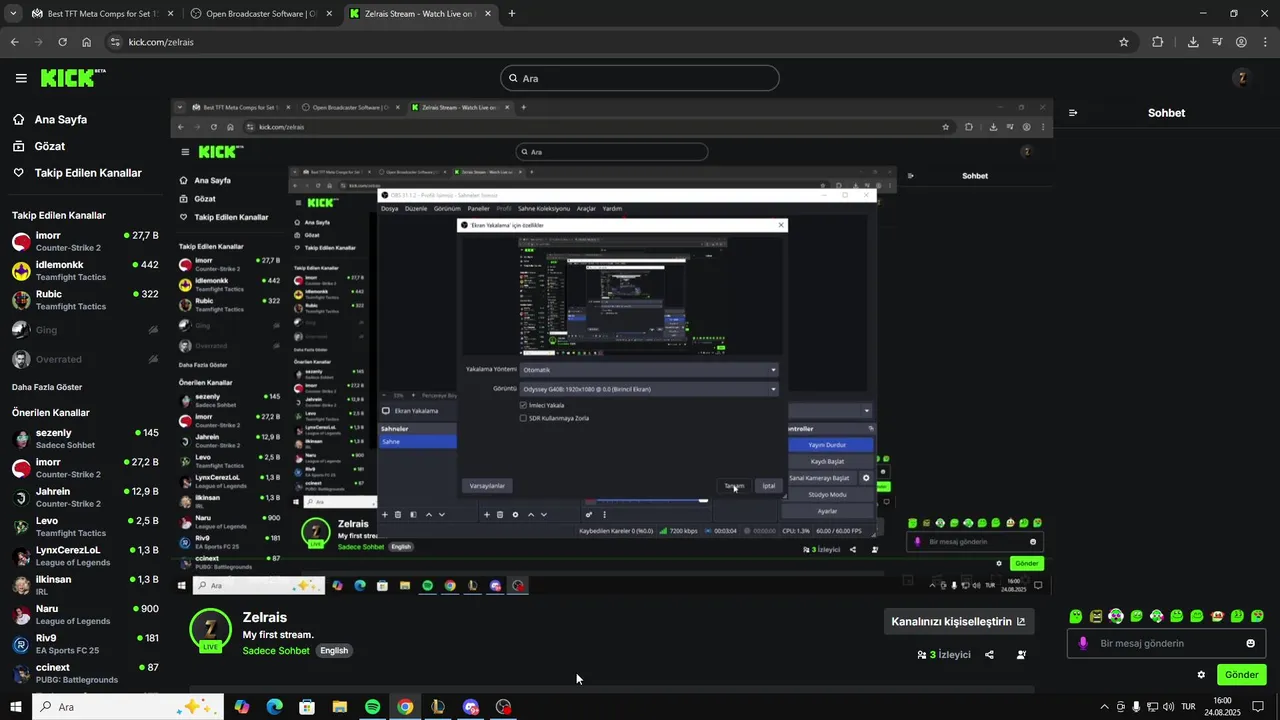The image size is (1280, 720).
Task: Open chat settings gear icon
Action: click(x=1201, y=675)
